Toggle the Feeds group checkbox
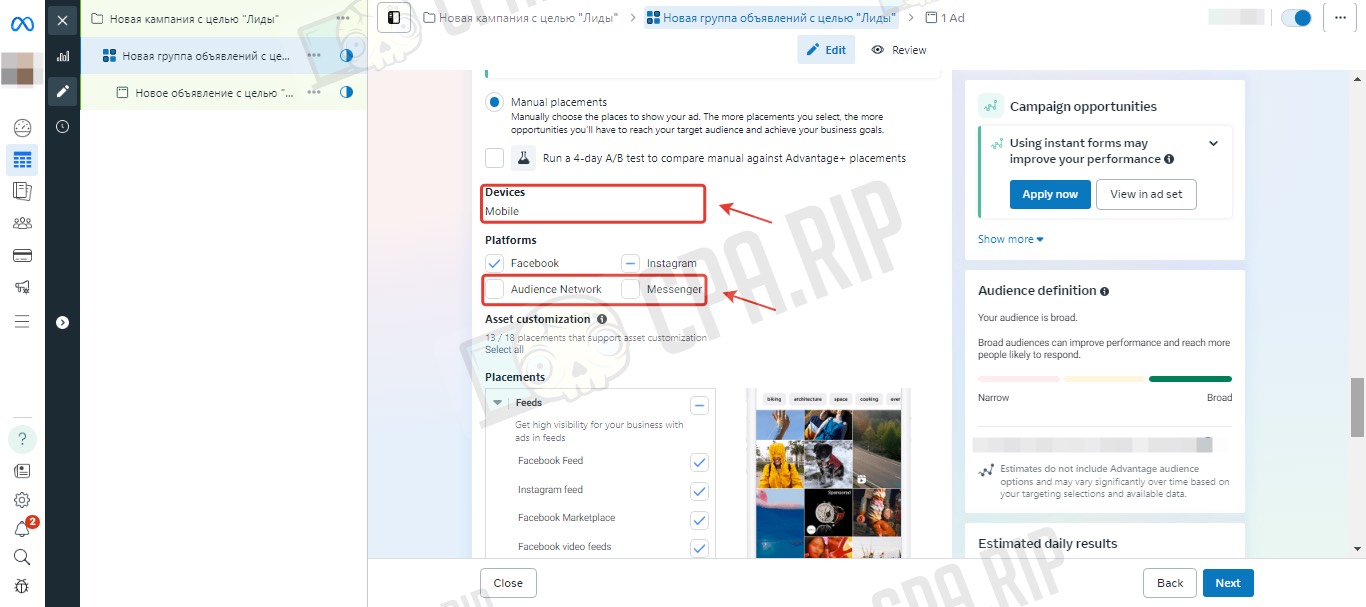Screen dimensions: 1366x607 (700, 405)
